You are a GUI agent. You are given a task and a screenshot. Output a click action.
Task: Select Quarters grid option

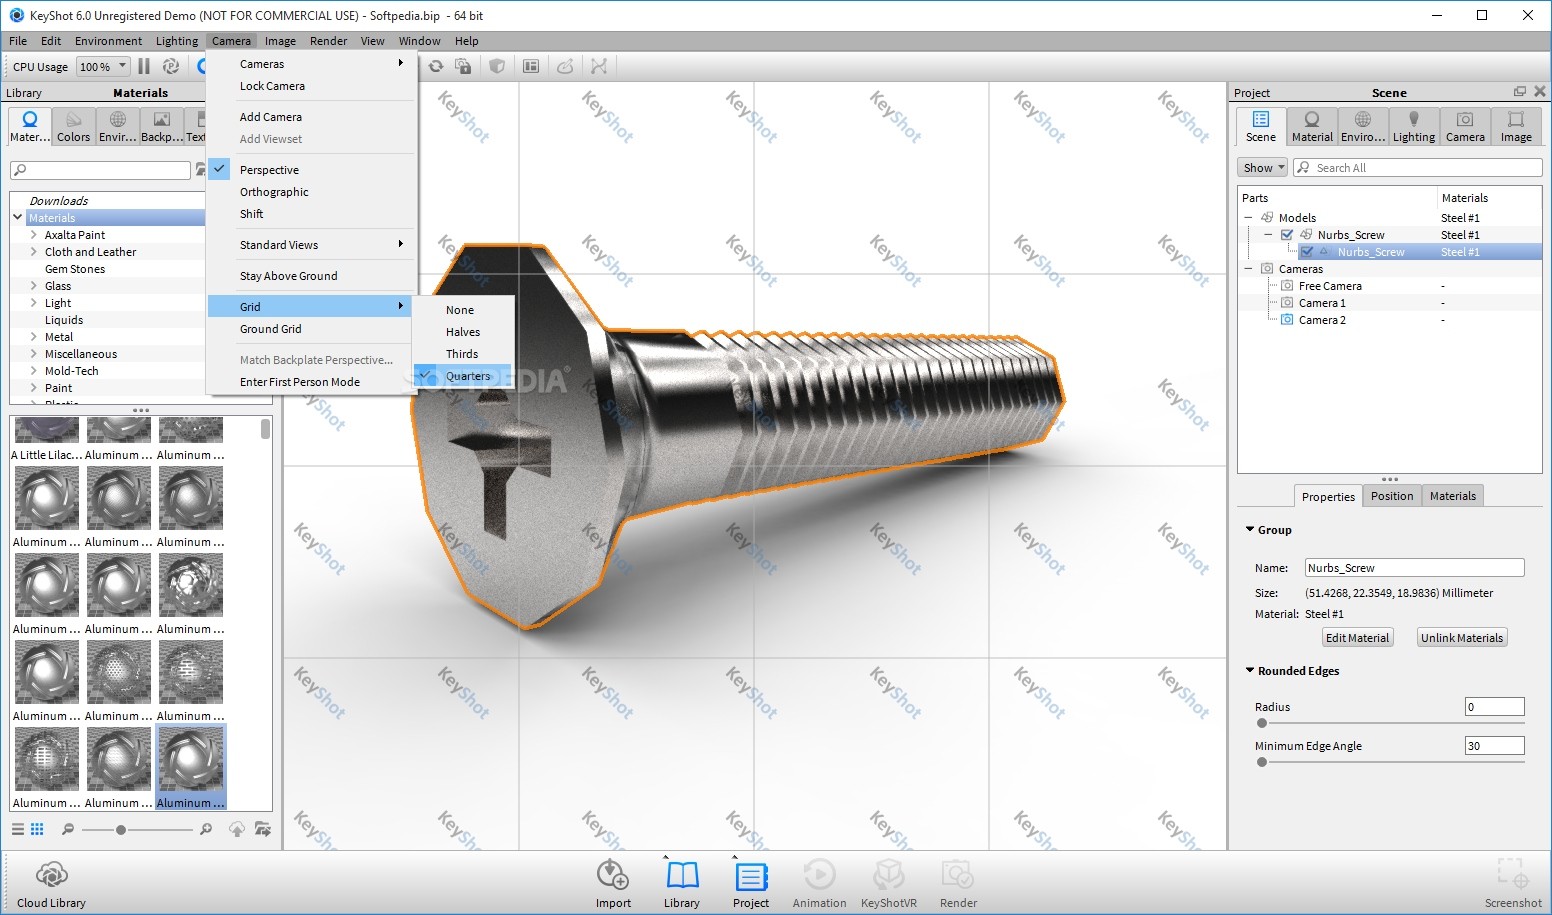pyautogui.click(x=467, y=376)
